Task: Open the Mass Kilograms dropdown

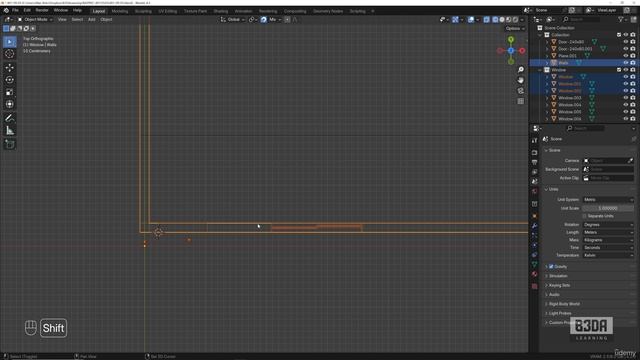Action: pyautogui.click(x=608, y=240)
